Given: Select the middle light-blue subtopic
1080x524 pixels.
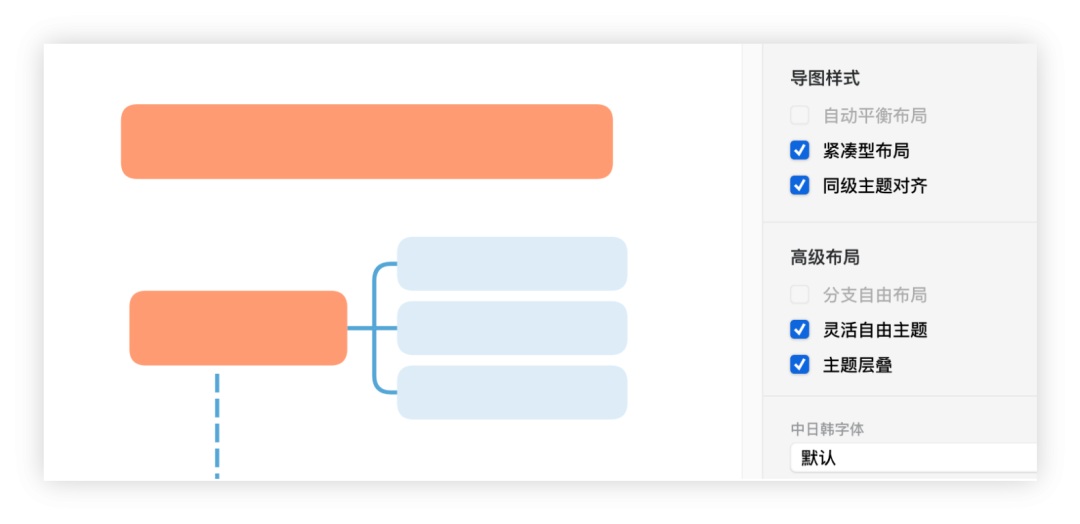Looking at the screenshot, I should 512,328.
